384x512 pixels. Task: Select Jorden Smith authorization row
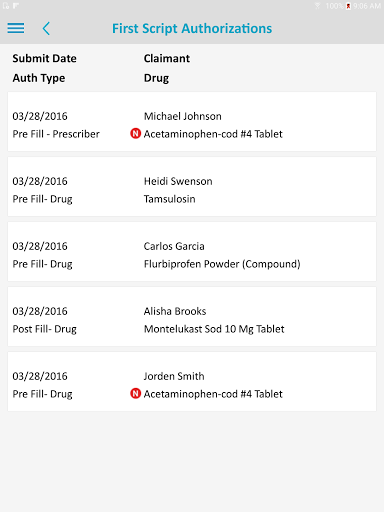pos(192,381)
